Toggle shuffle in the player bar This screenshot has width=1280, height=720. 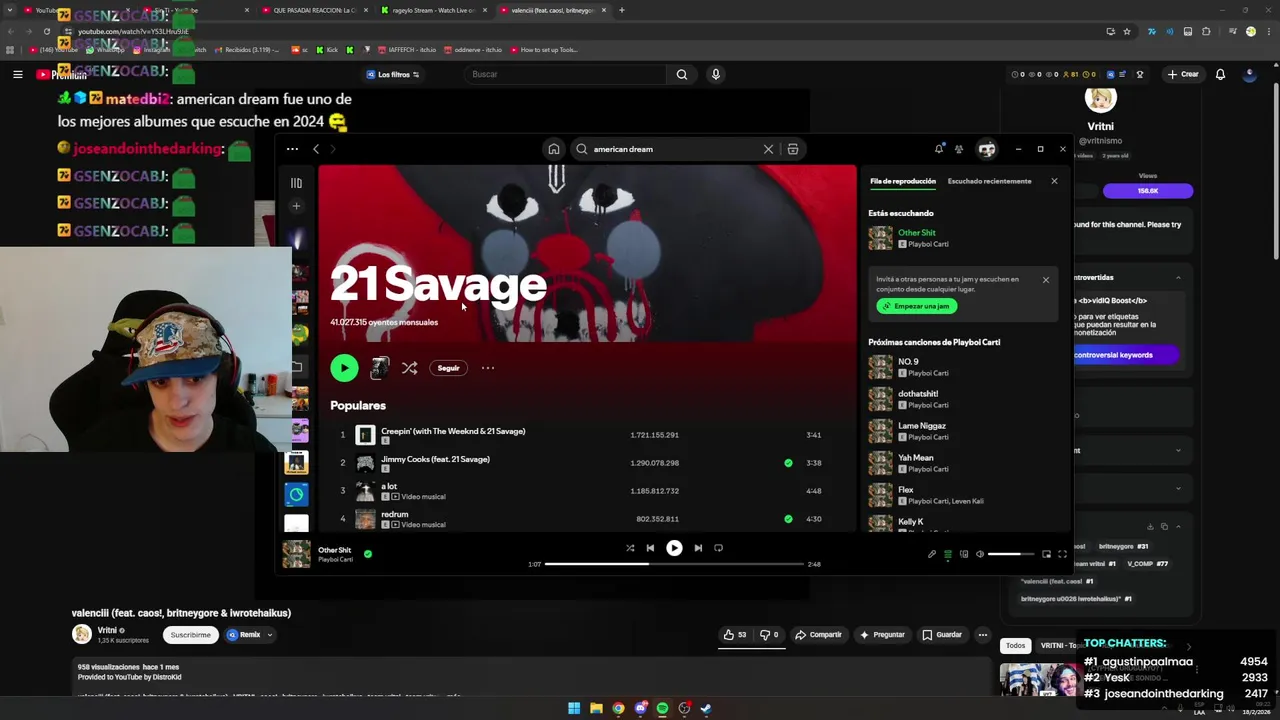pyautogui.click(x=630, y=548)
